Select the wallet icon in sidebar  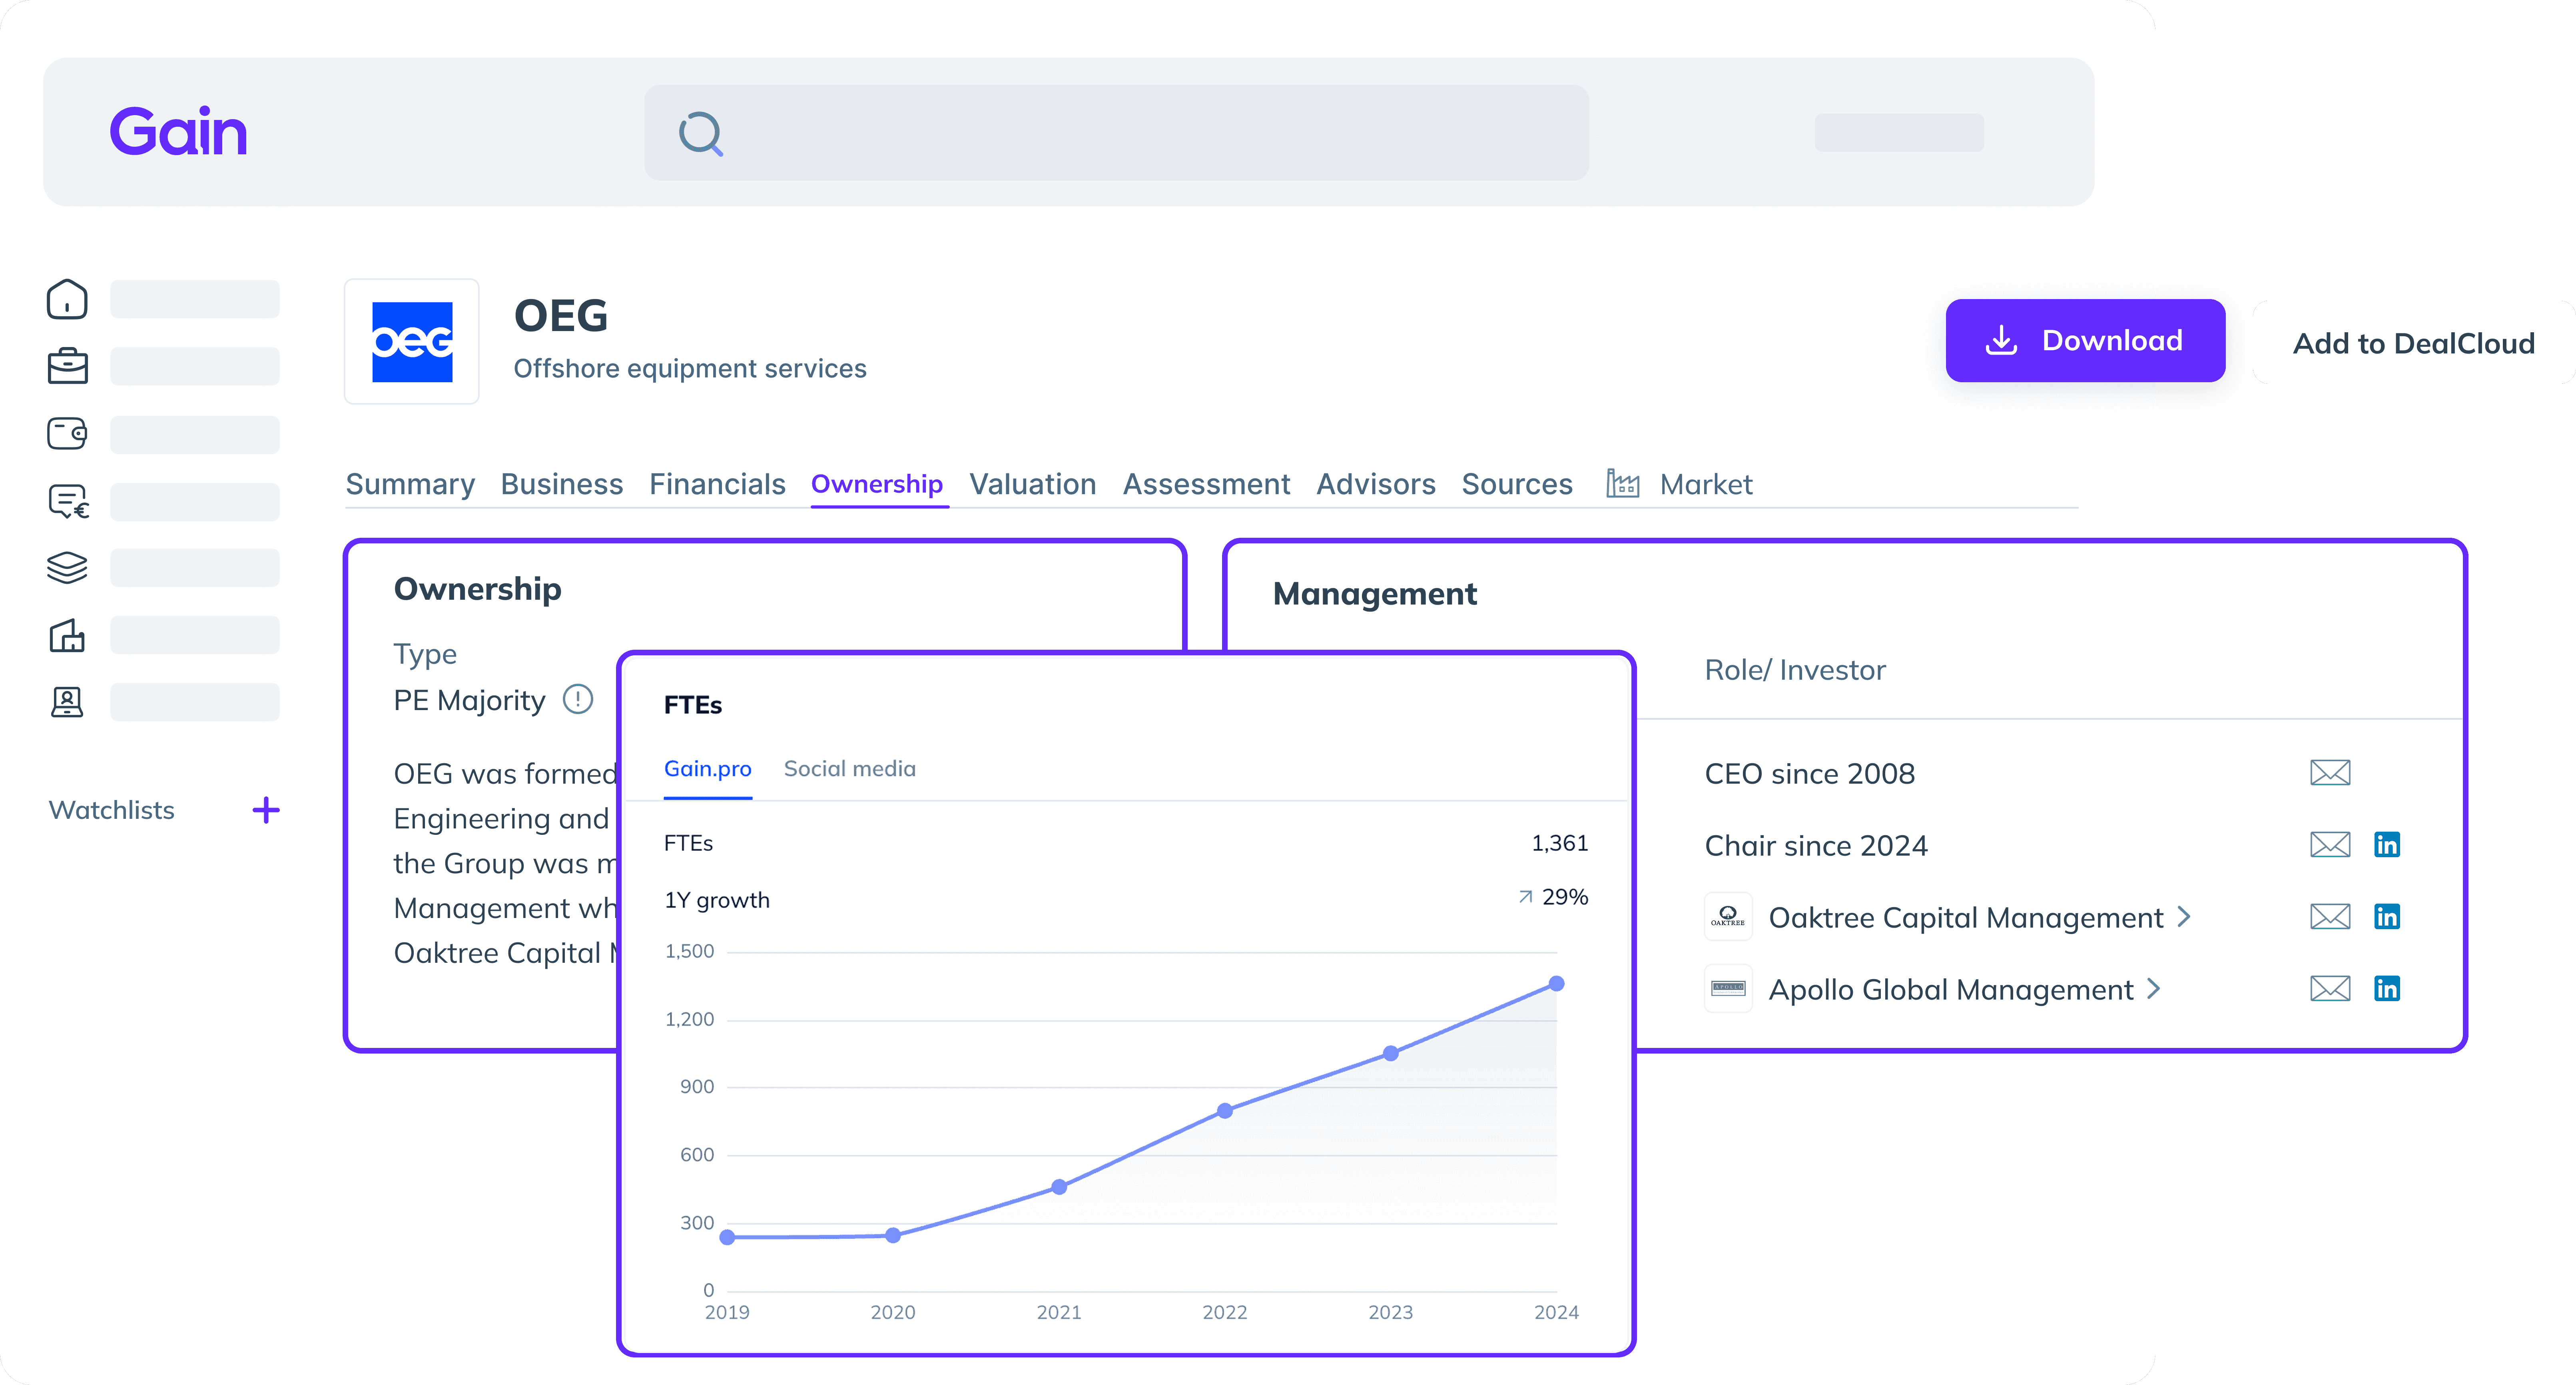click(x=67, y=433)
